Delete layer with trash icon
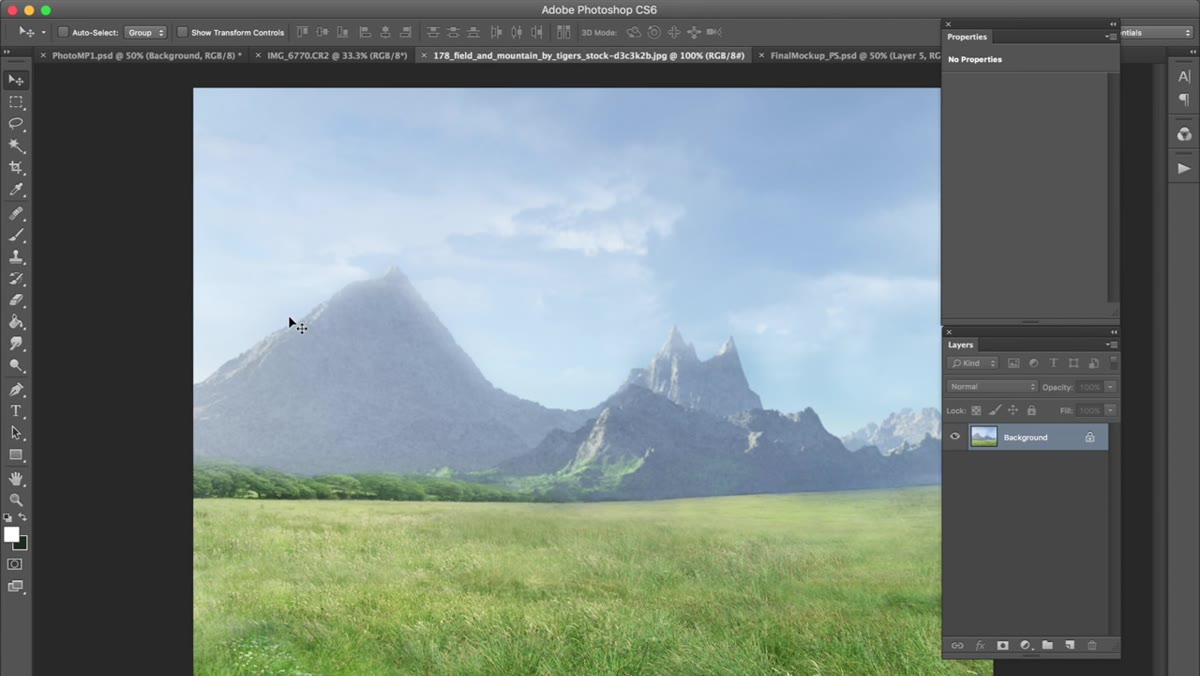Image resolution: width=1200 pixels, height=676 pixels. (1092, 646)
